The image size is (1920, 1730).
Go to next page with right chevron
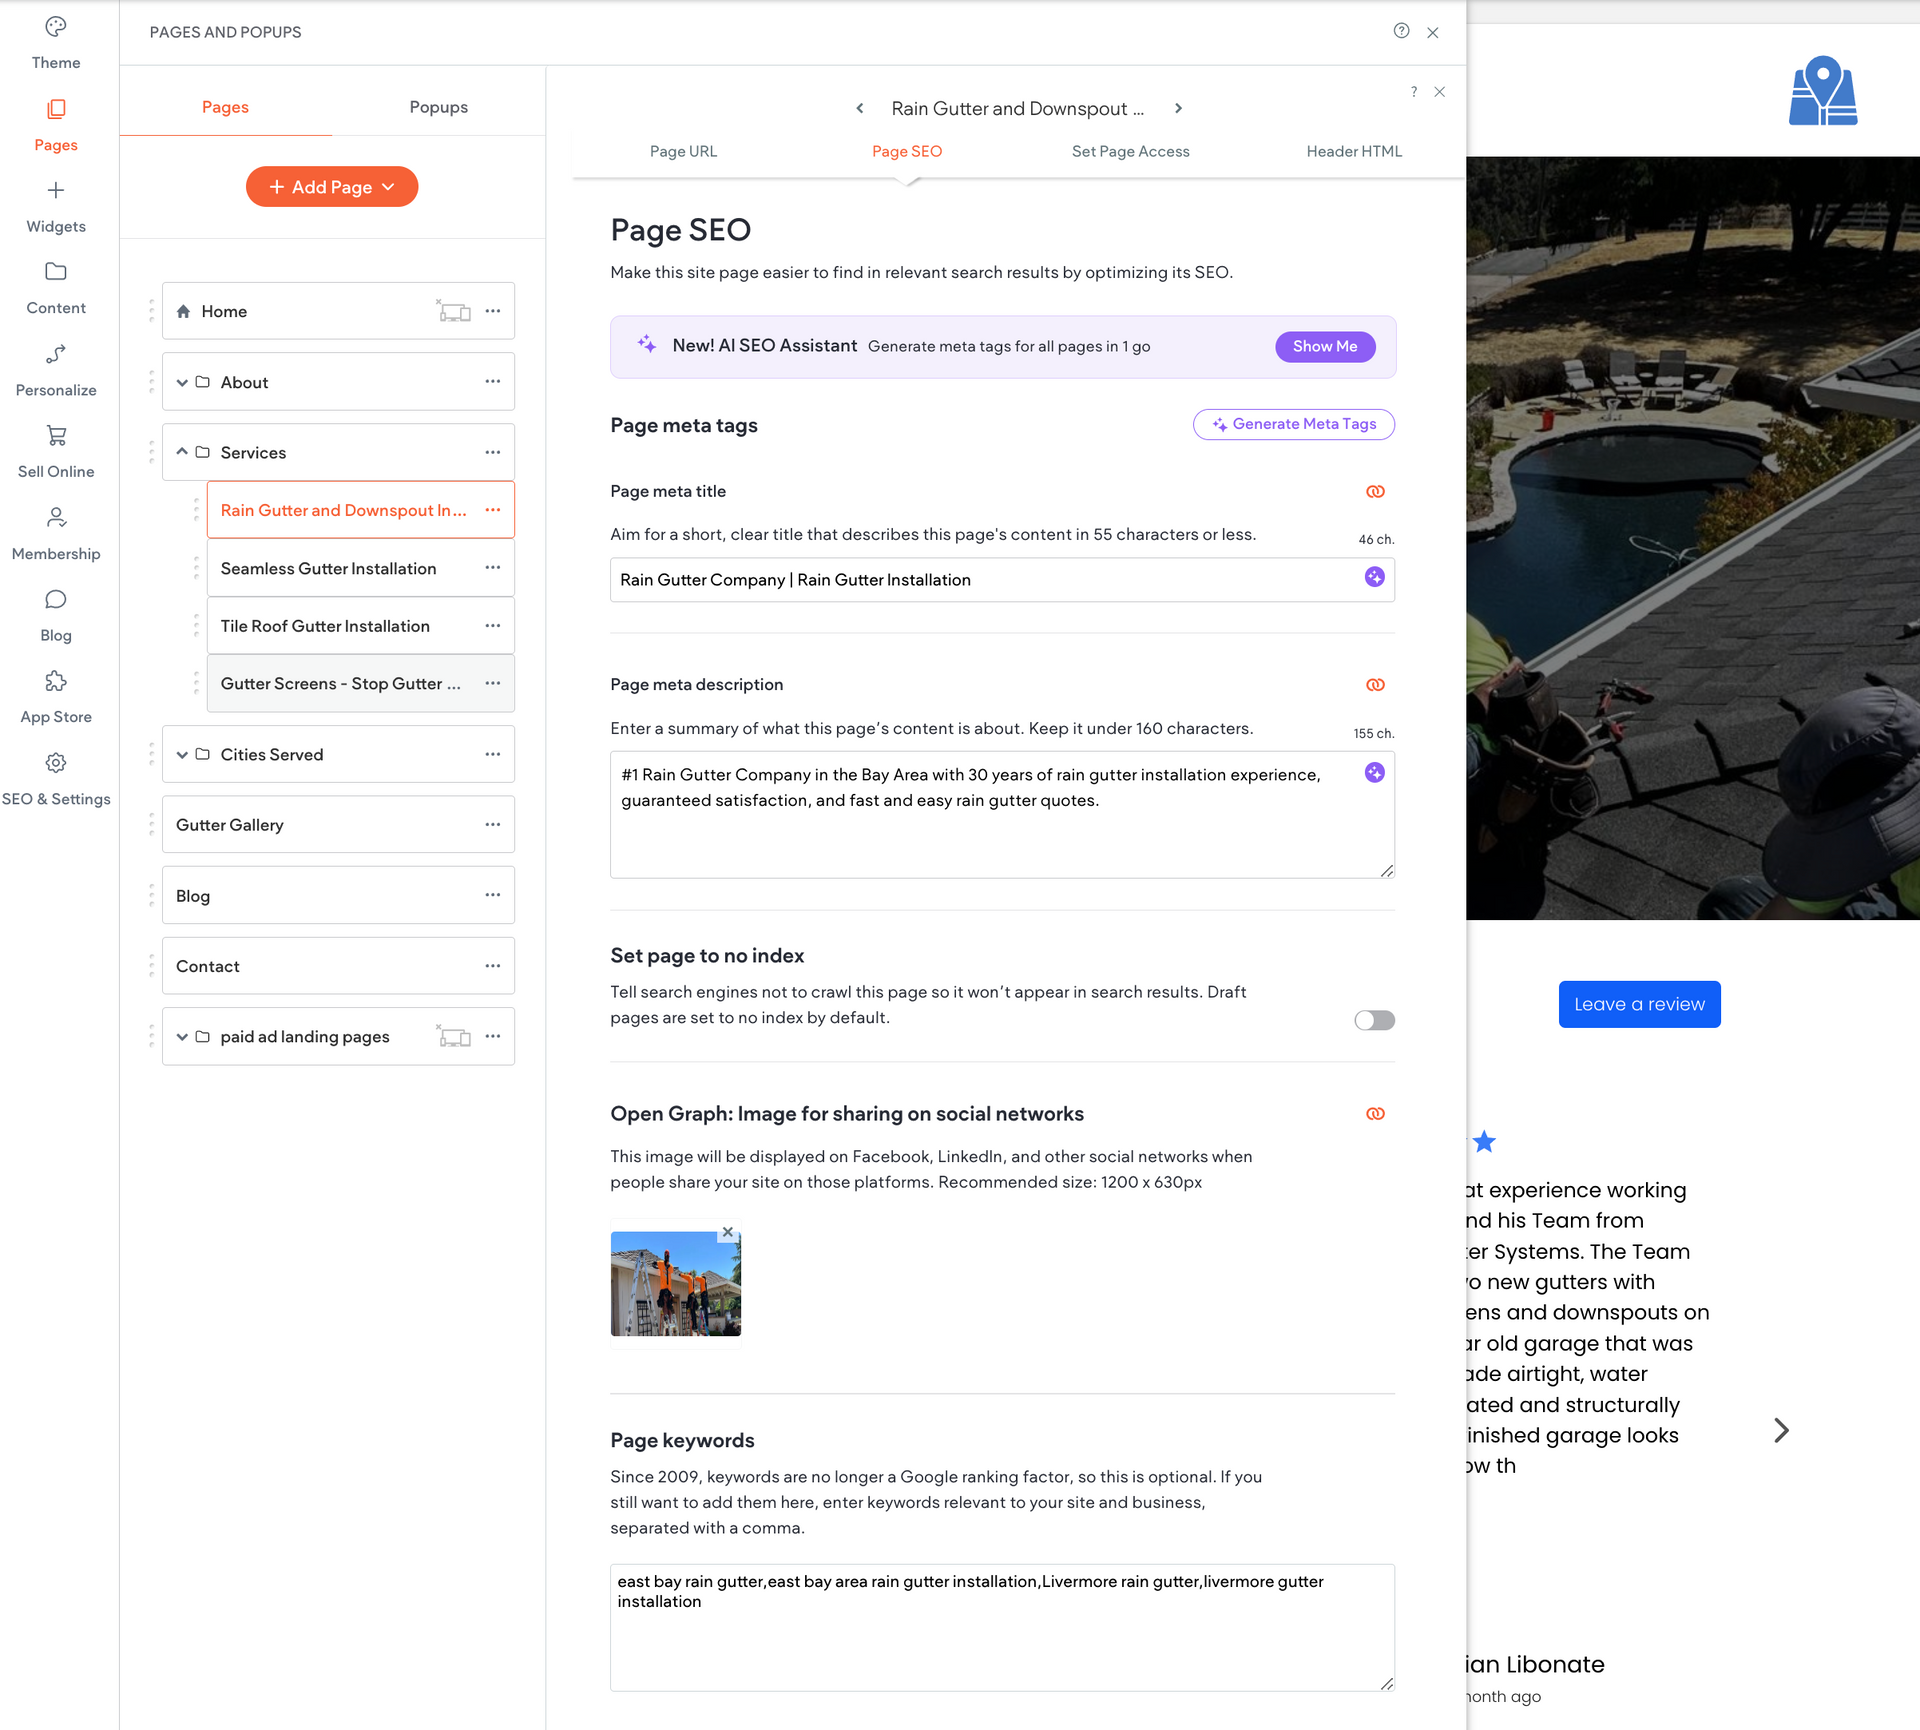(x=1179, y=108)
